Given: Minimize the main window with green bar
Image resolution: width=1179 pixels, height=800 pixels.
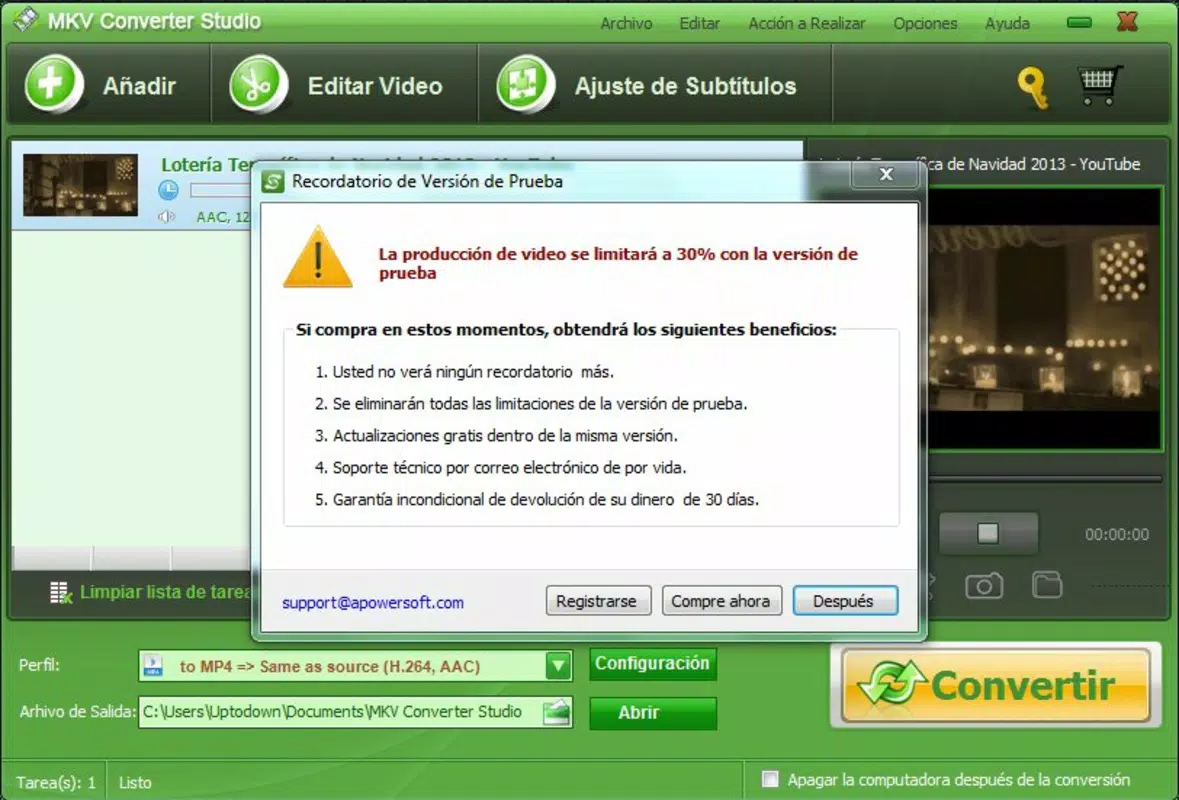Looking at the screenshot, I should coord(1079,23).
